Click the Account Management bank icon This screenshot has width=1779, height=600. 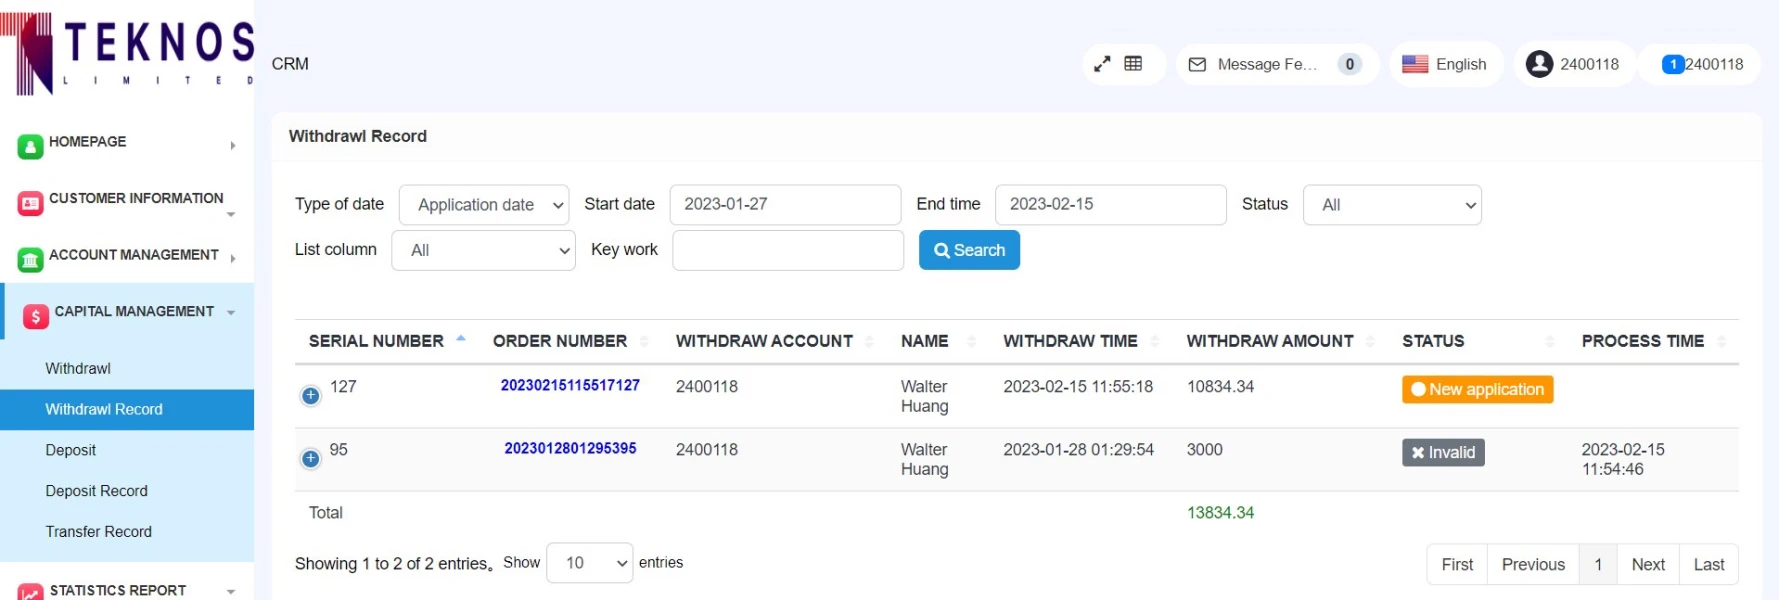click(30, 260)
